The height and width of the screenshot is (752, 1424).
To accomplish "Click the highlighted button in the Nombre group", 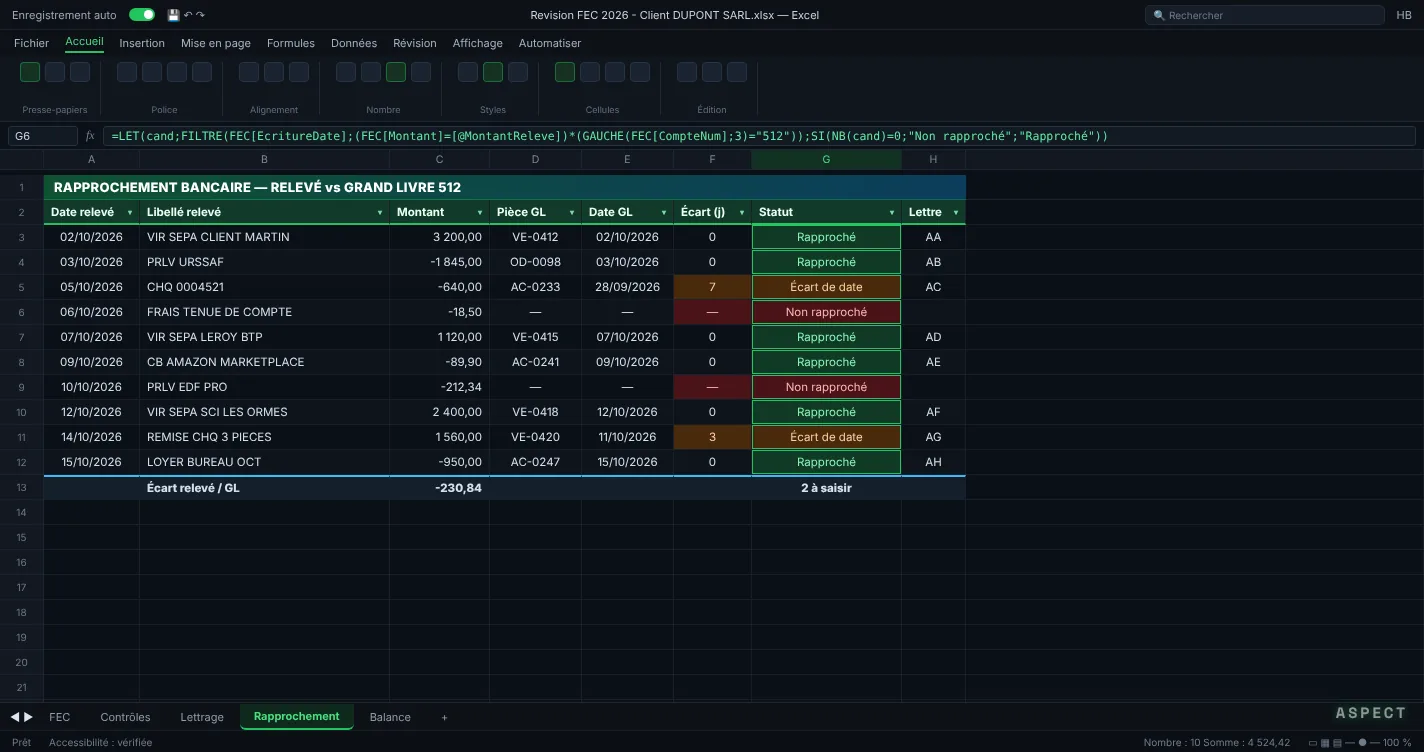I will click(x=396, y=72).
